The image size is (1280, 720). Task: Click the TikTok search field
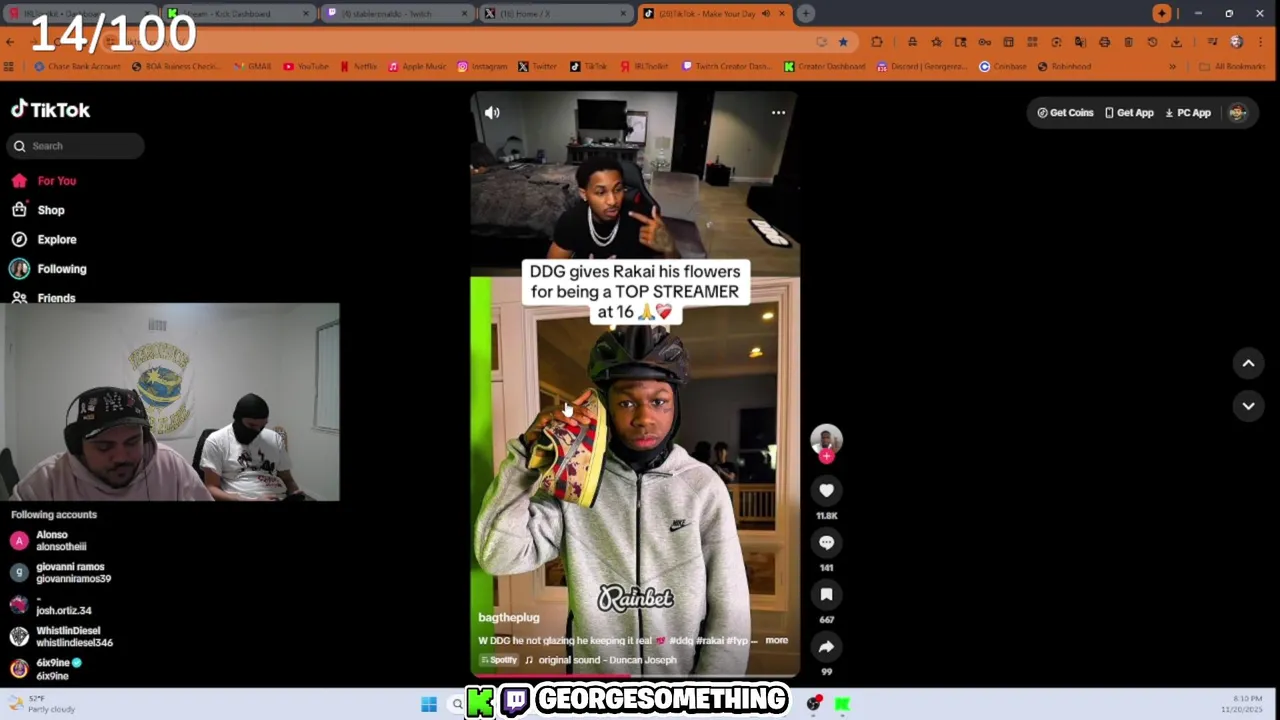coord(76,146)
